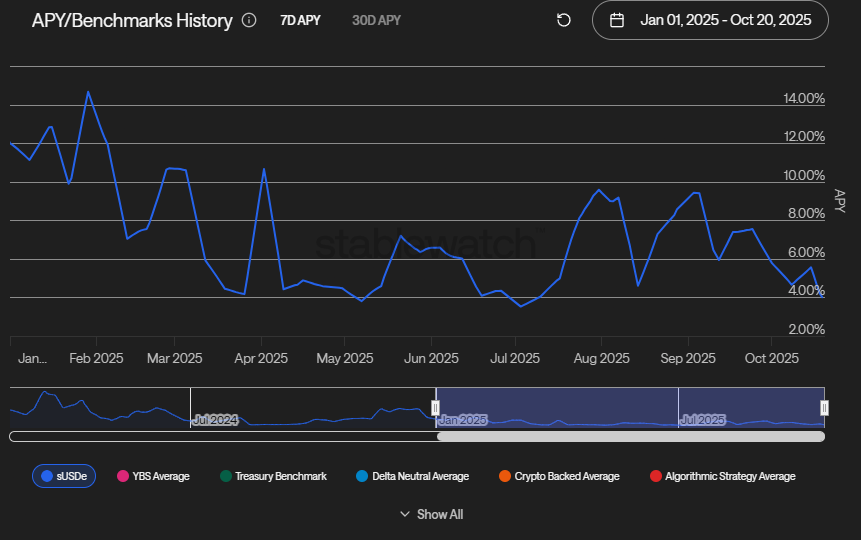Click the Jul 2025 marker in the navigator
This screenshot has width=861, height=540.
pyautogui.click(x=703, y=420)
